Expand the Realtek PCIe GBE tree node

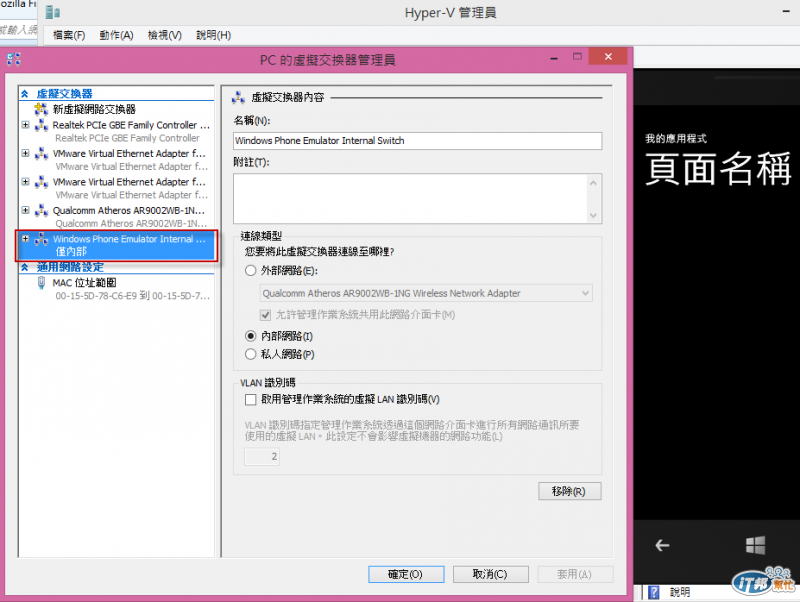26,124
